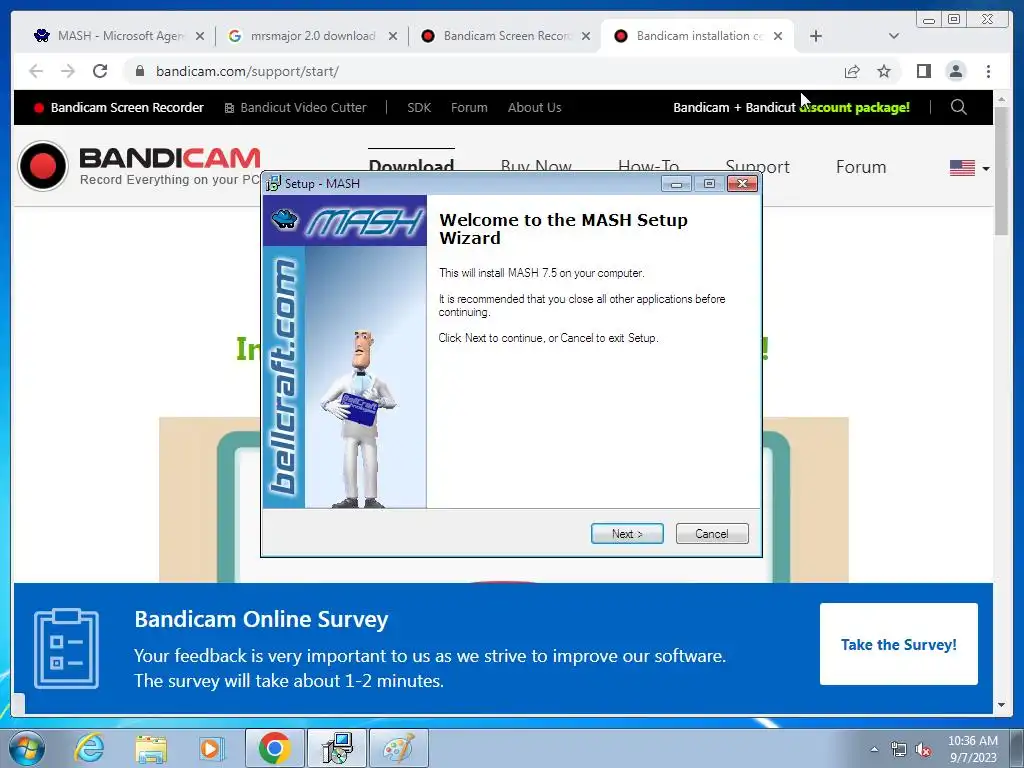1024x768 pixels.
Task: Click the share page icon in Chrome
Action: coord(852,71)
